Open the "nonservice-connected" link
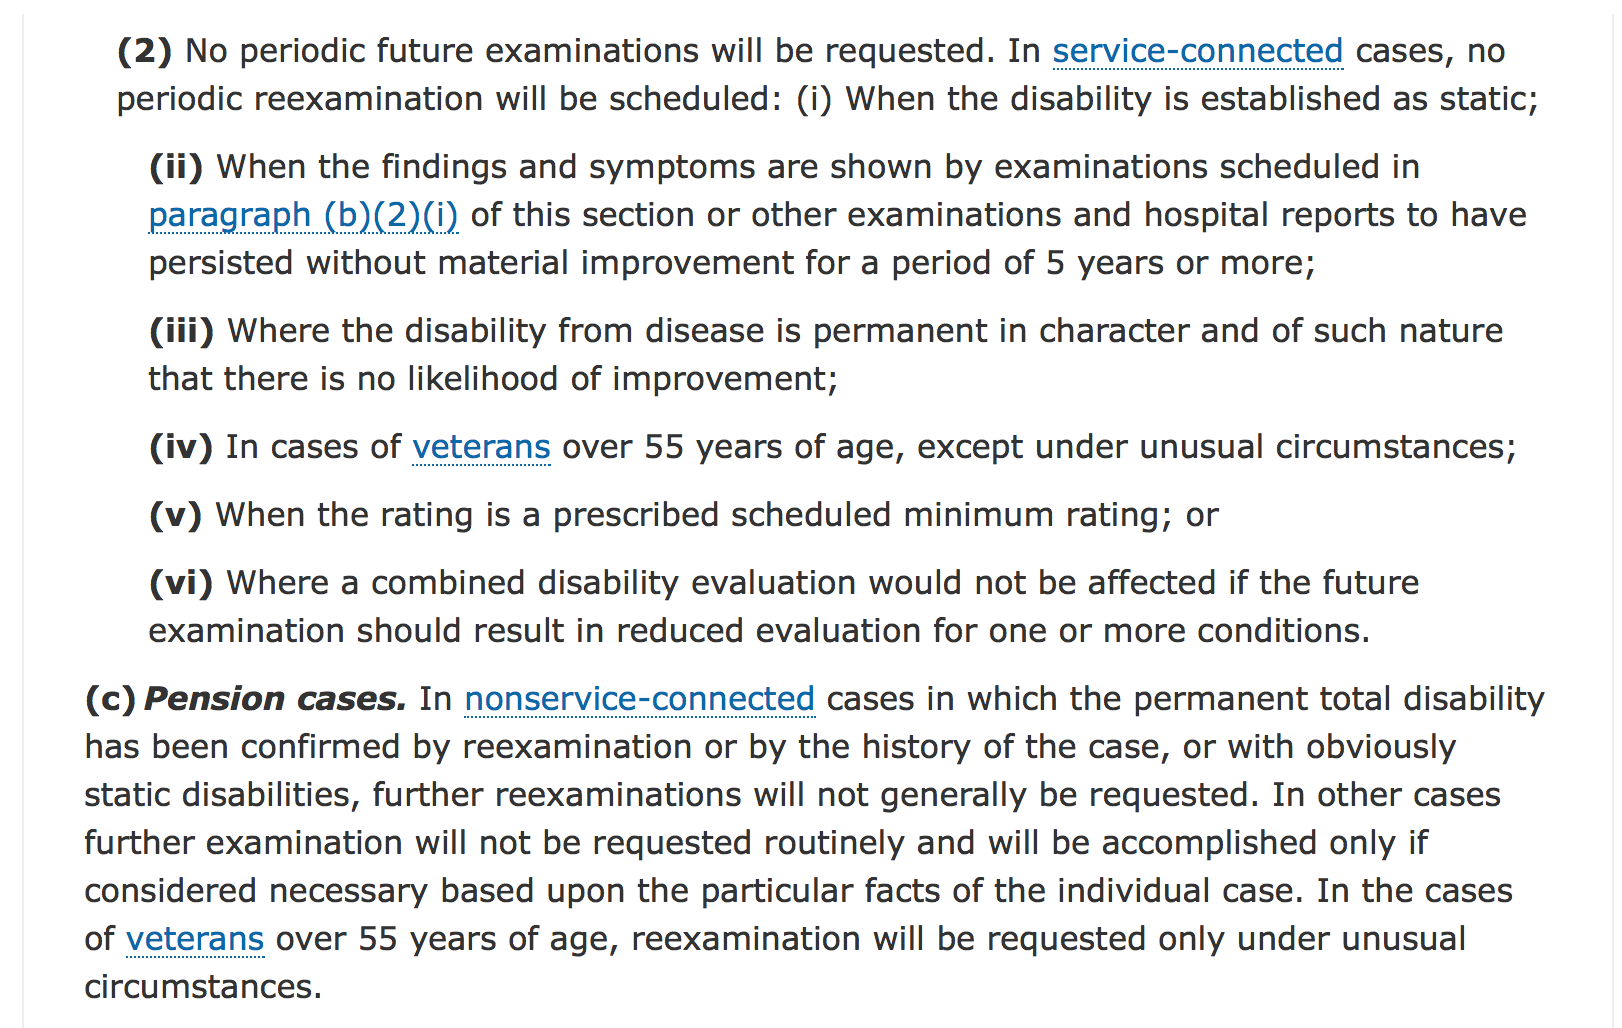1622x1028 pixels. tap(639, 699)
